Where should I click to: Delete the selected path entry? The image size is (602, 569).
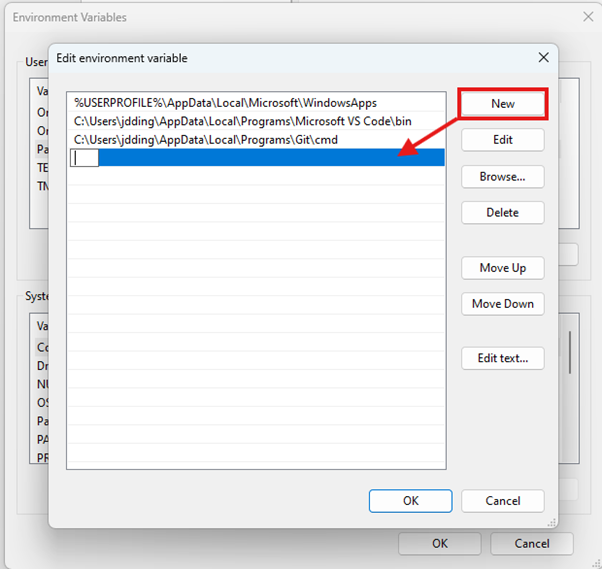502,212
